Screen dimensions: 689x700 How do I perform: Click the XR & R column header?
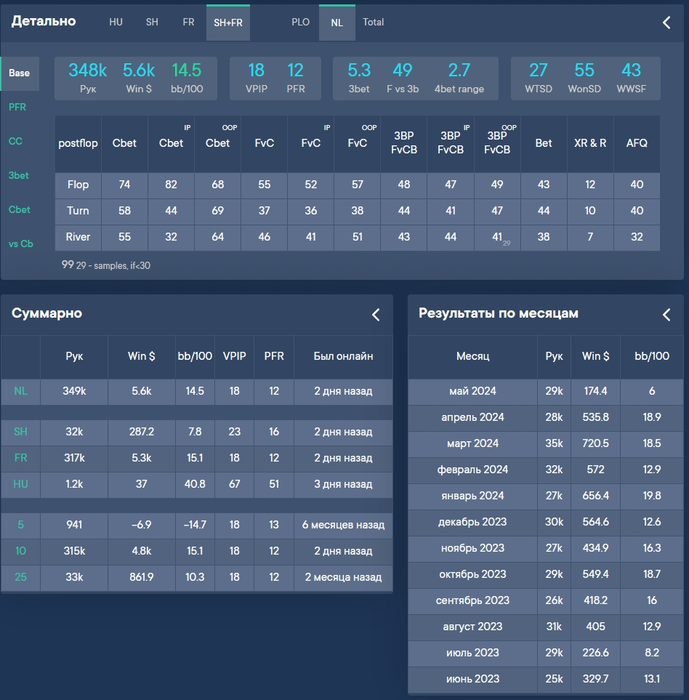click(x=590, y=143)
